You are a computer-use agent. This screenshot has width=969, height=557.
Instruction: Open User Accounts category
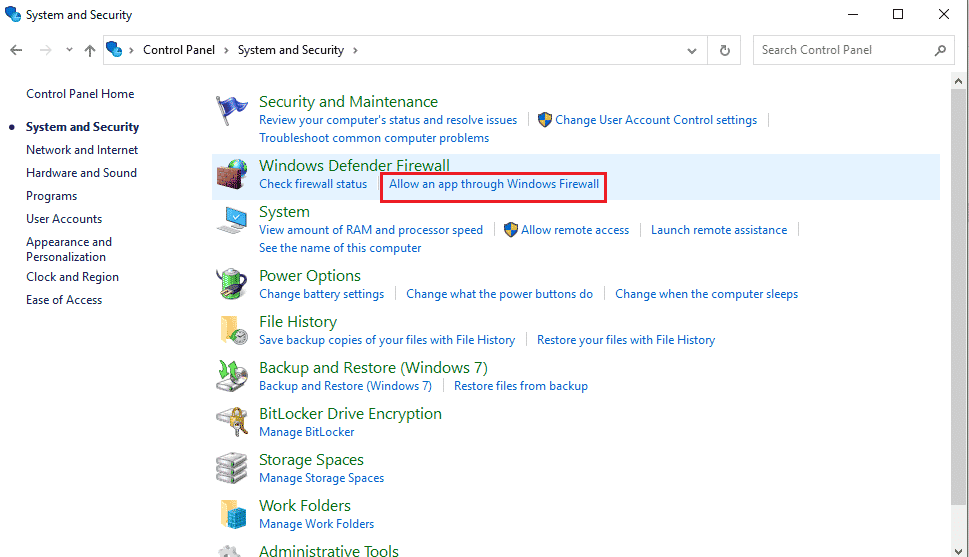click(64, 219)
